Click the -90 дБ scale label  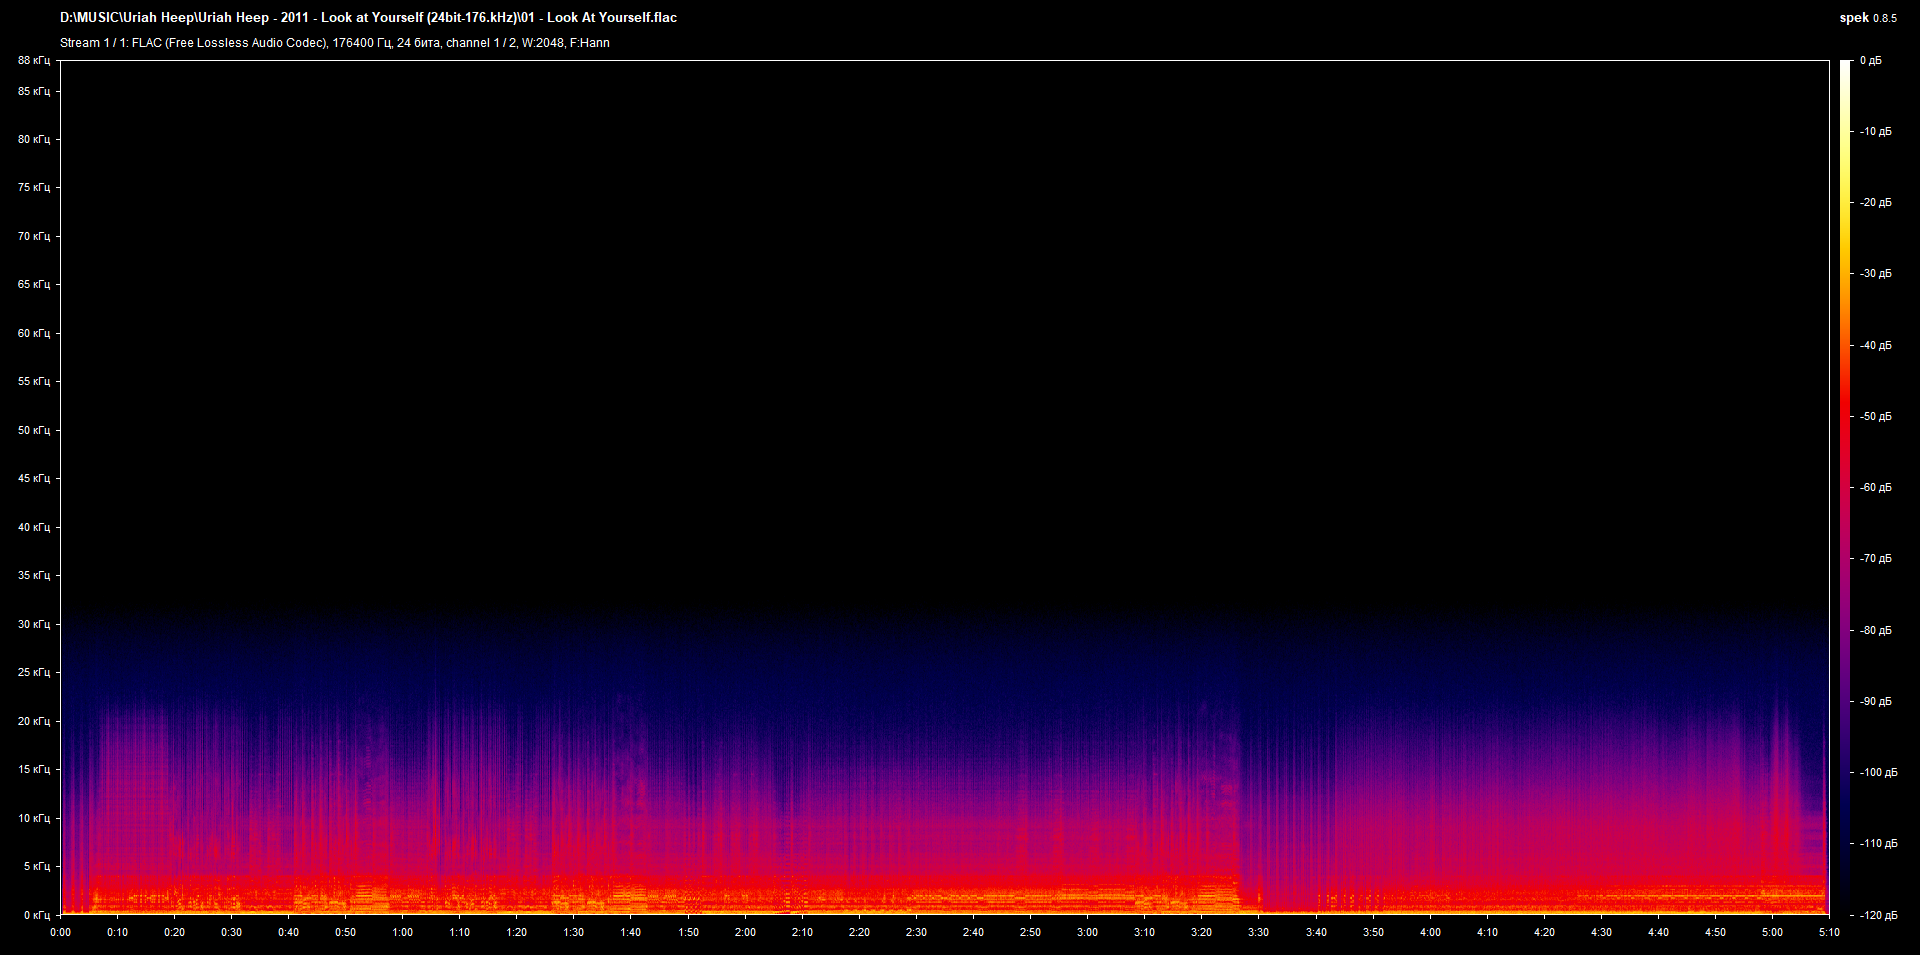(x=1875, y=702)
